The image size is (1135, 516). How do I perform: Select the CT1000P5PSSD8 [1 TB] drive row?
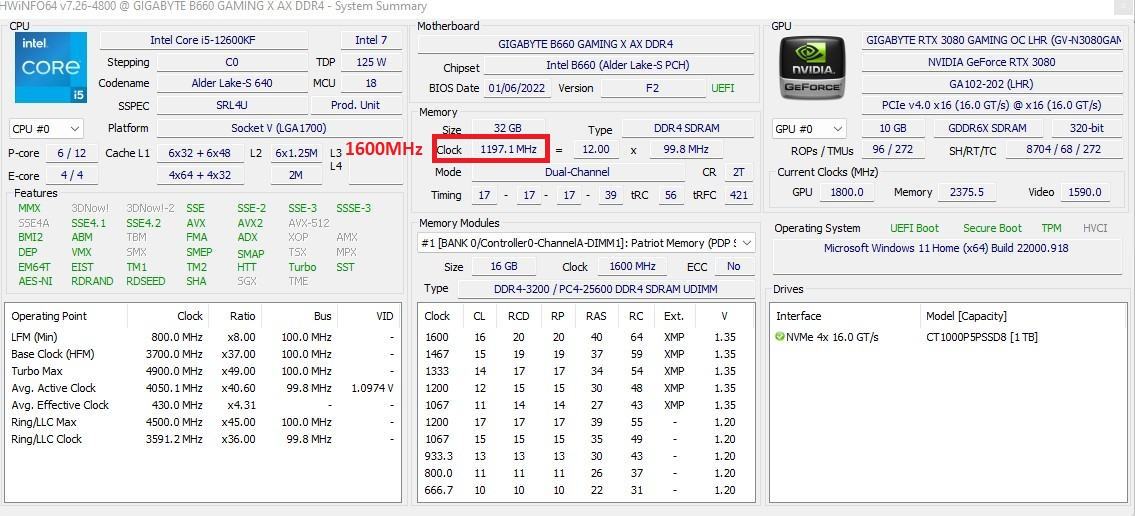point(947,337)
